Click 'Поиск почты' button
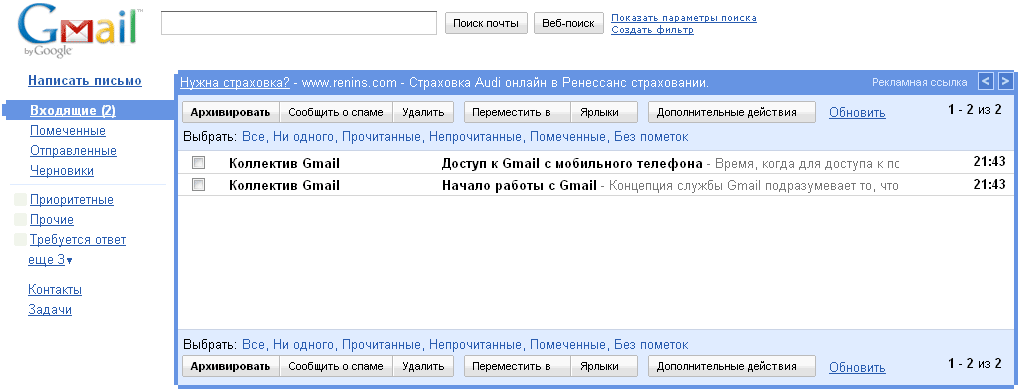1023x392 pixels. 486,23
